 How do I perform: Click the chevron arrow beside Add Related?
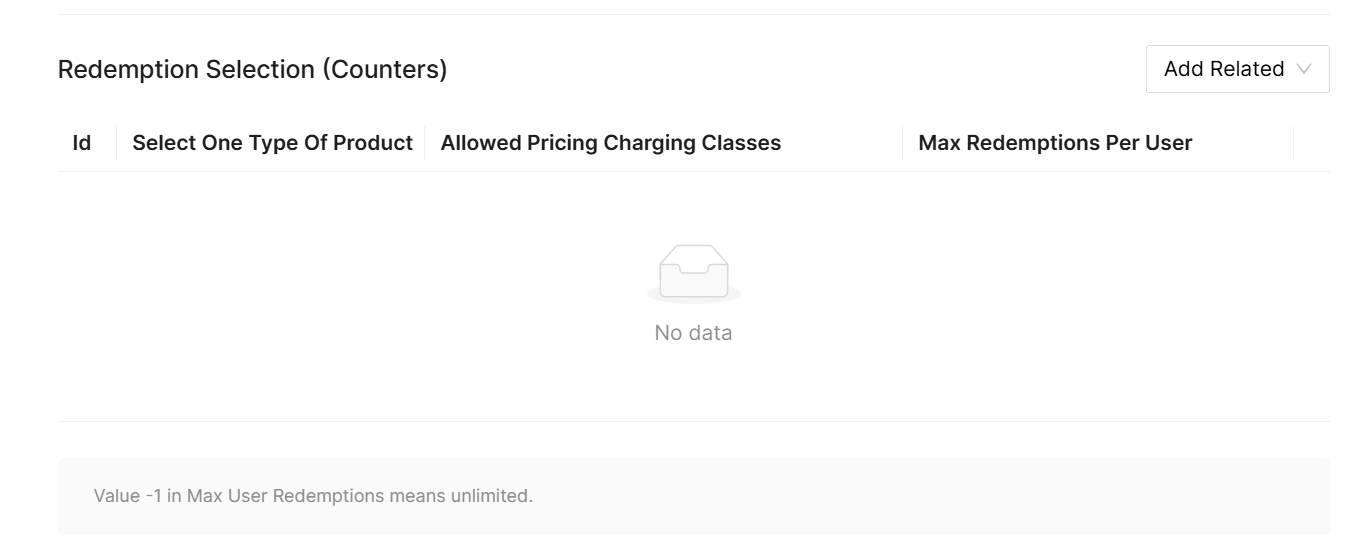[x=1303, y=70]
